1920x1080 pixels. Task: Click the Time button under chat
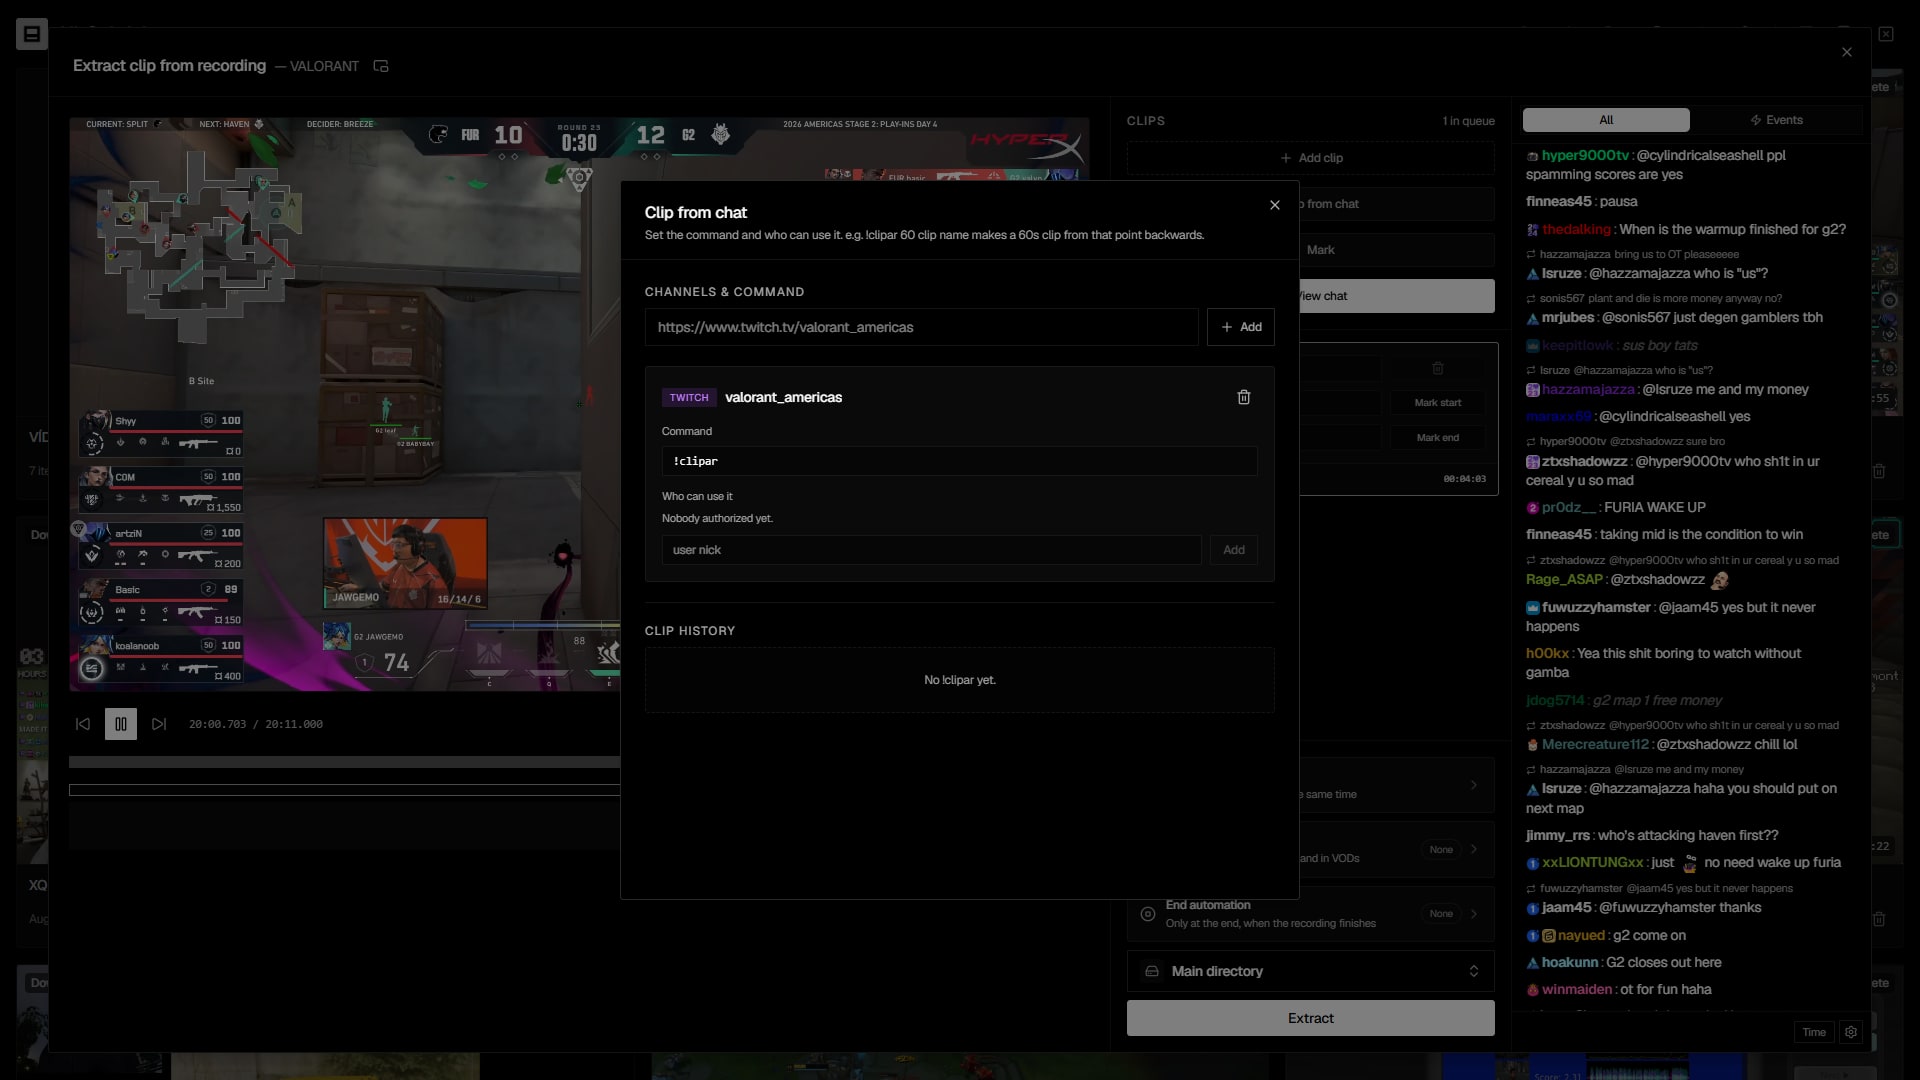(x=1814, y=1032)
